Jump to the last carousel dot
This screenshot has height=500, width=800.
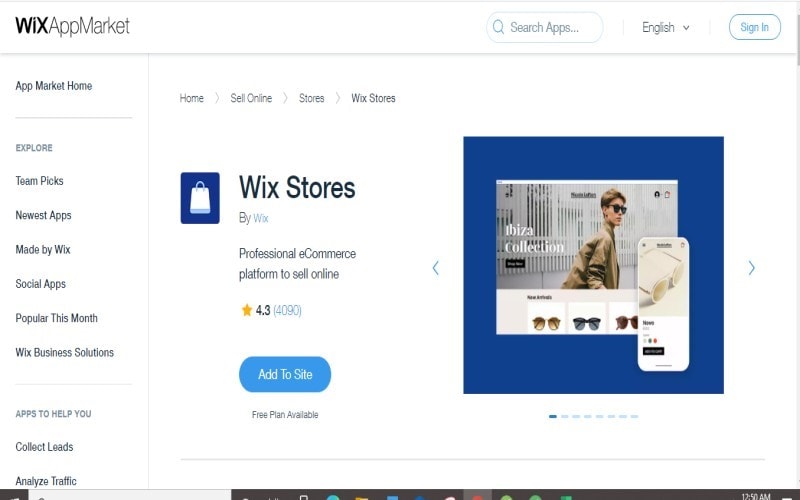click(634, 416)
